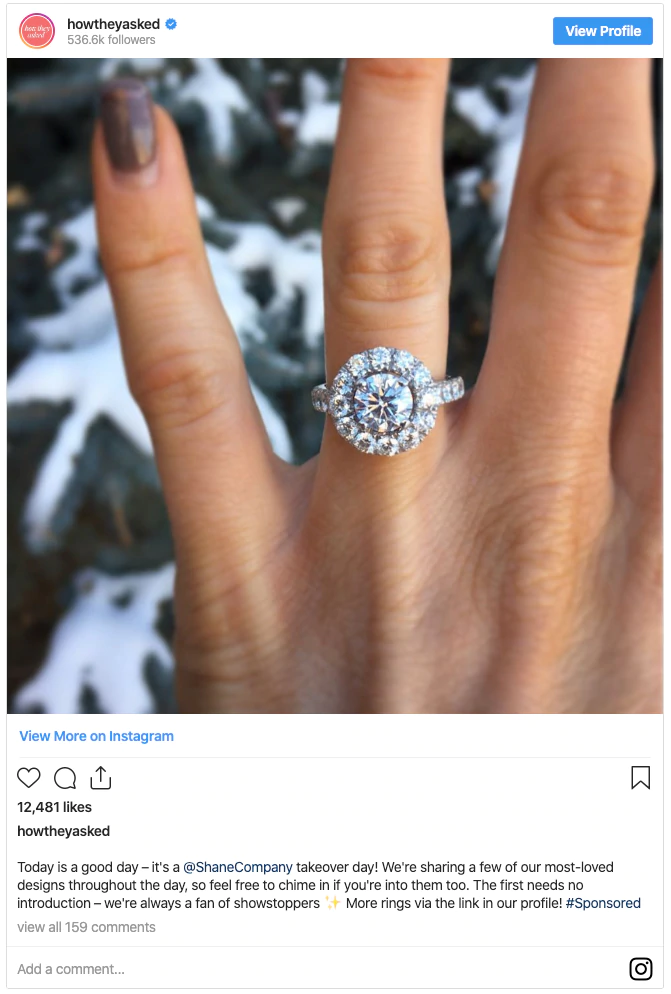Click the #Sponsored hashtag
This screenshot has width=671, height=994.
[x=603, y=903]
